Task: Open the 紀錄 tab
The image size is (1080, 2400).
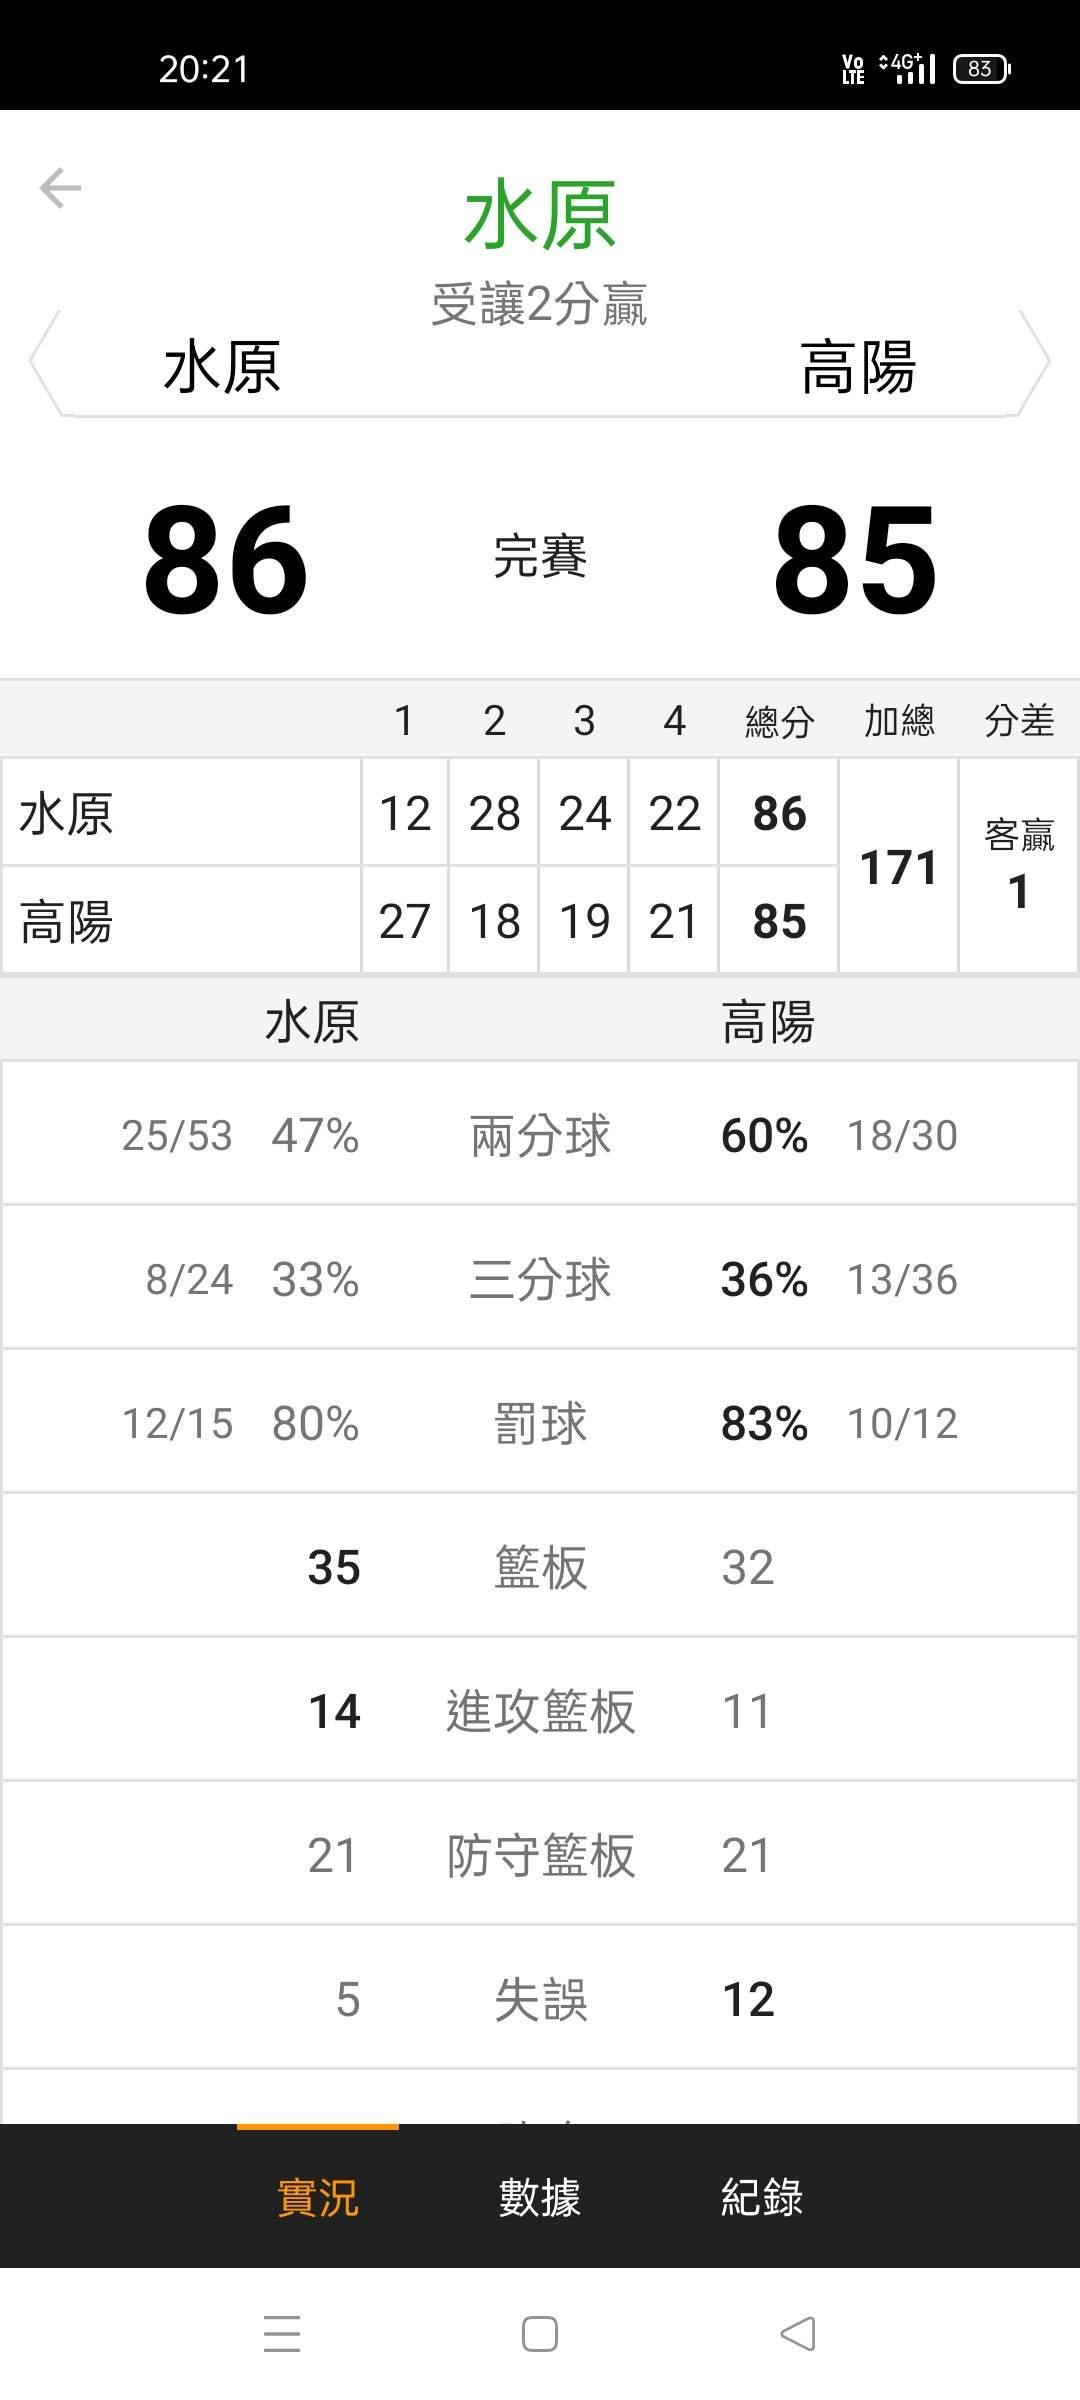Action: (762, 2197)
